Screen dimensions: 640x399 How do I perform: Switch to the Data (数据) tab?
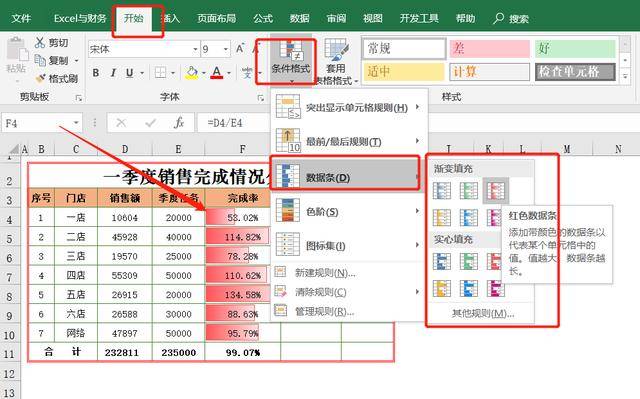[299, 18]
